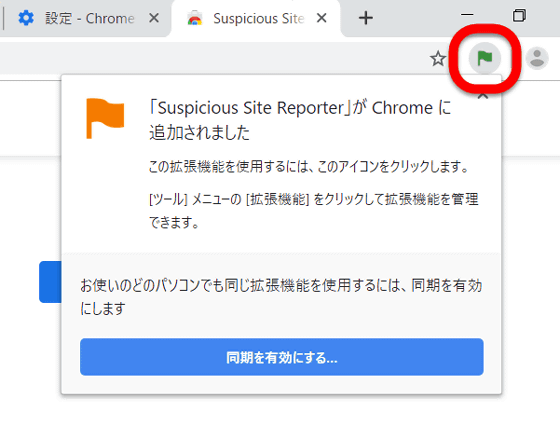Click the [ツール] メニュー instruction text
This screenshot has width=560, height=439.
[x=313, y=210]
